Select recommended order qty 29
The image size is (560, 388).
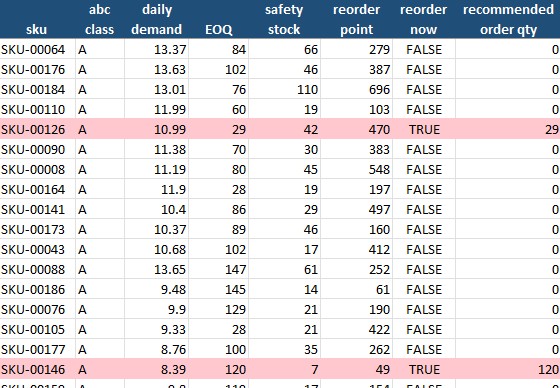click(x=508, y=129)
